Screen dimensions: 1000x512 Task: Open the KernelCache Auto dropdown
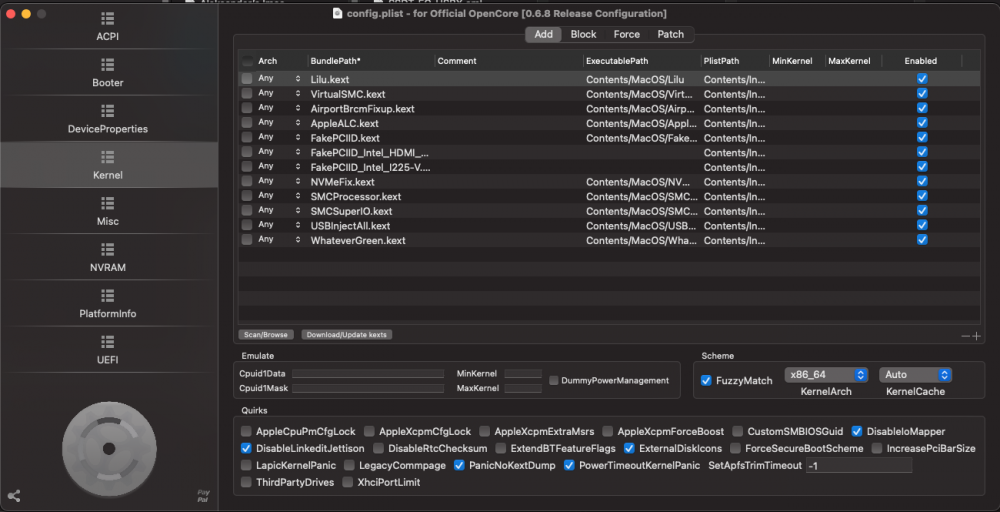(x=915, y=375)
